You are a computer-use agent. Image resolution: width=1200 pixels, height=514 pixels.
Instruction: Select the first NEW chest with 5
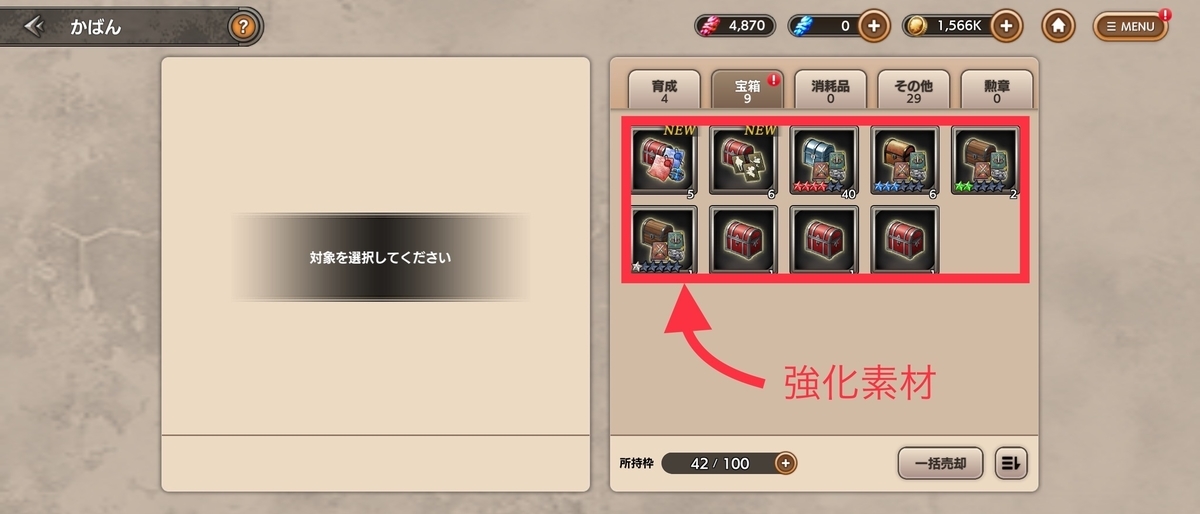[665, 160]
